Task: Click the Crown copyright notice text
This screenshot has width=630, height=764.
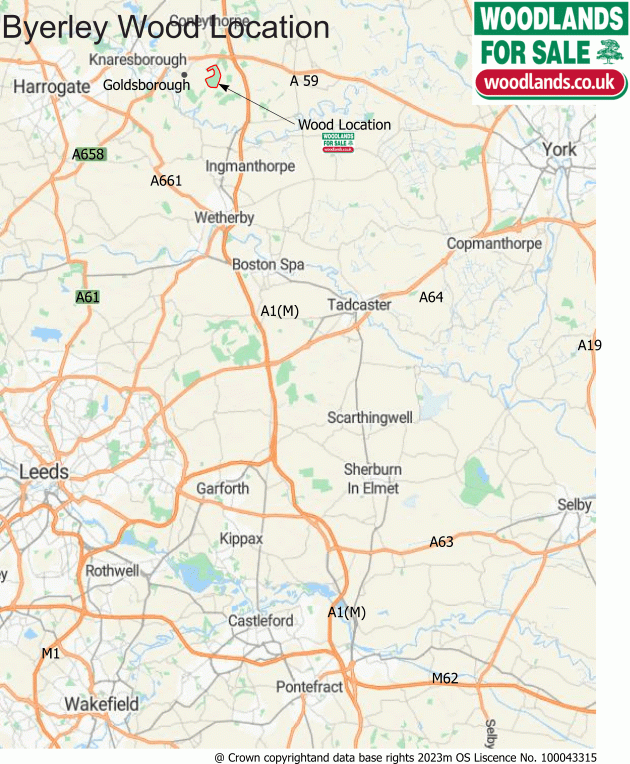Action: (405, 758)
